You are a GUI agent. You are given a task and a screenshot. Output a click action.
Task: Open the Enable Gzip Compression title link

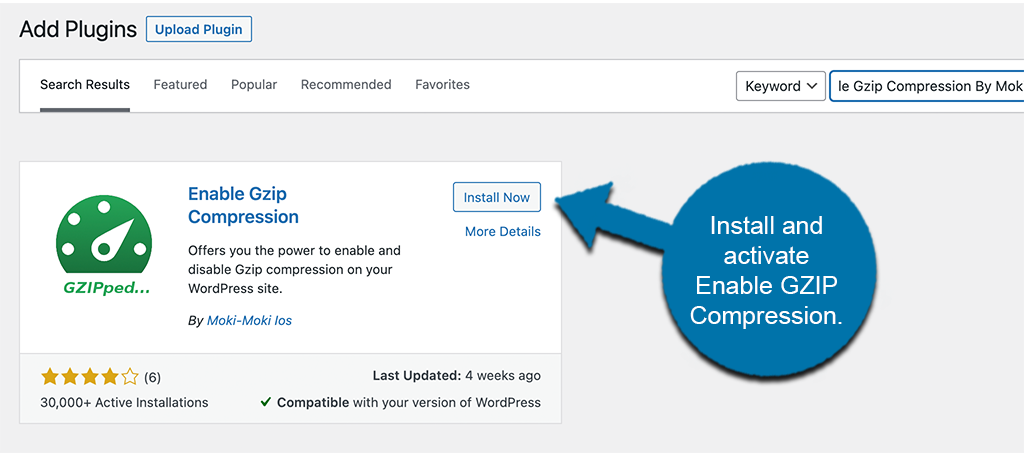[243, 205]
